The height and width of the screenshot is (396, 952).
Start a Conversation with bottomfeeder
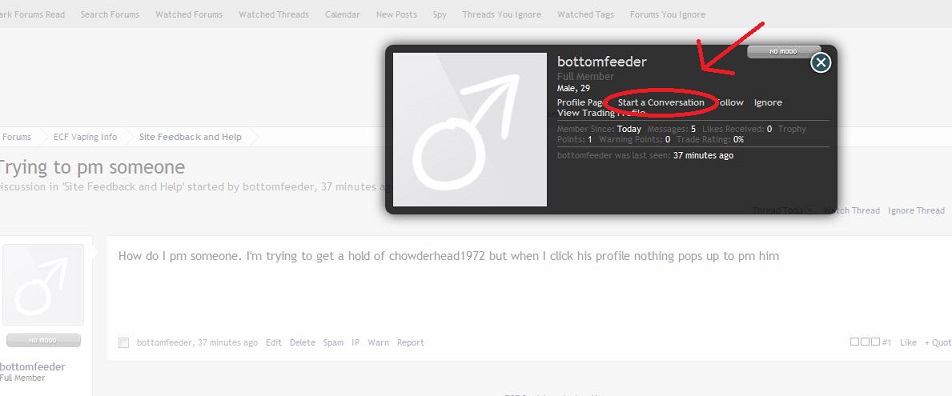tap(661, 103)
